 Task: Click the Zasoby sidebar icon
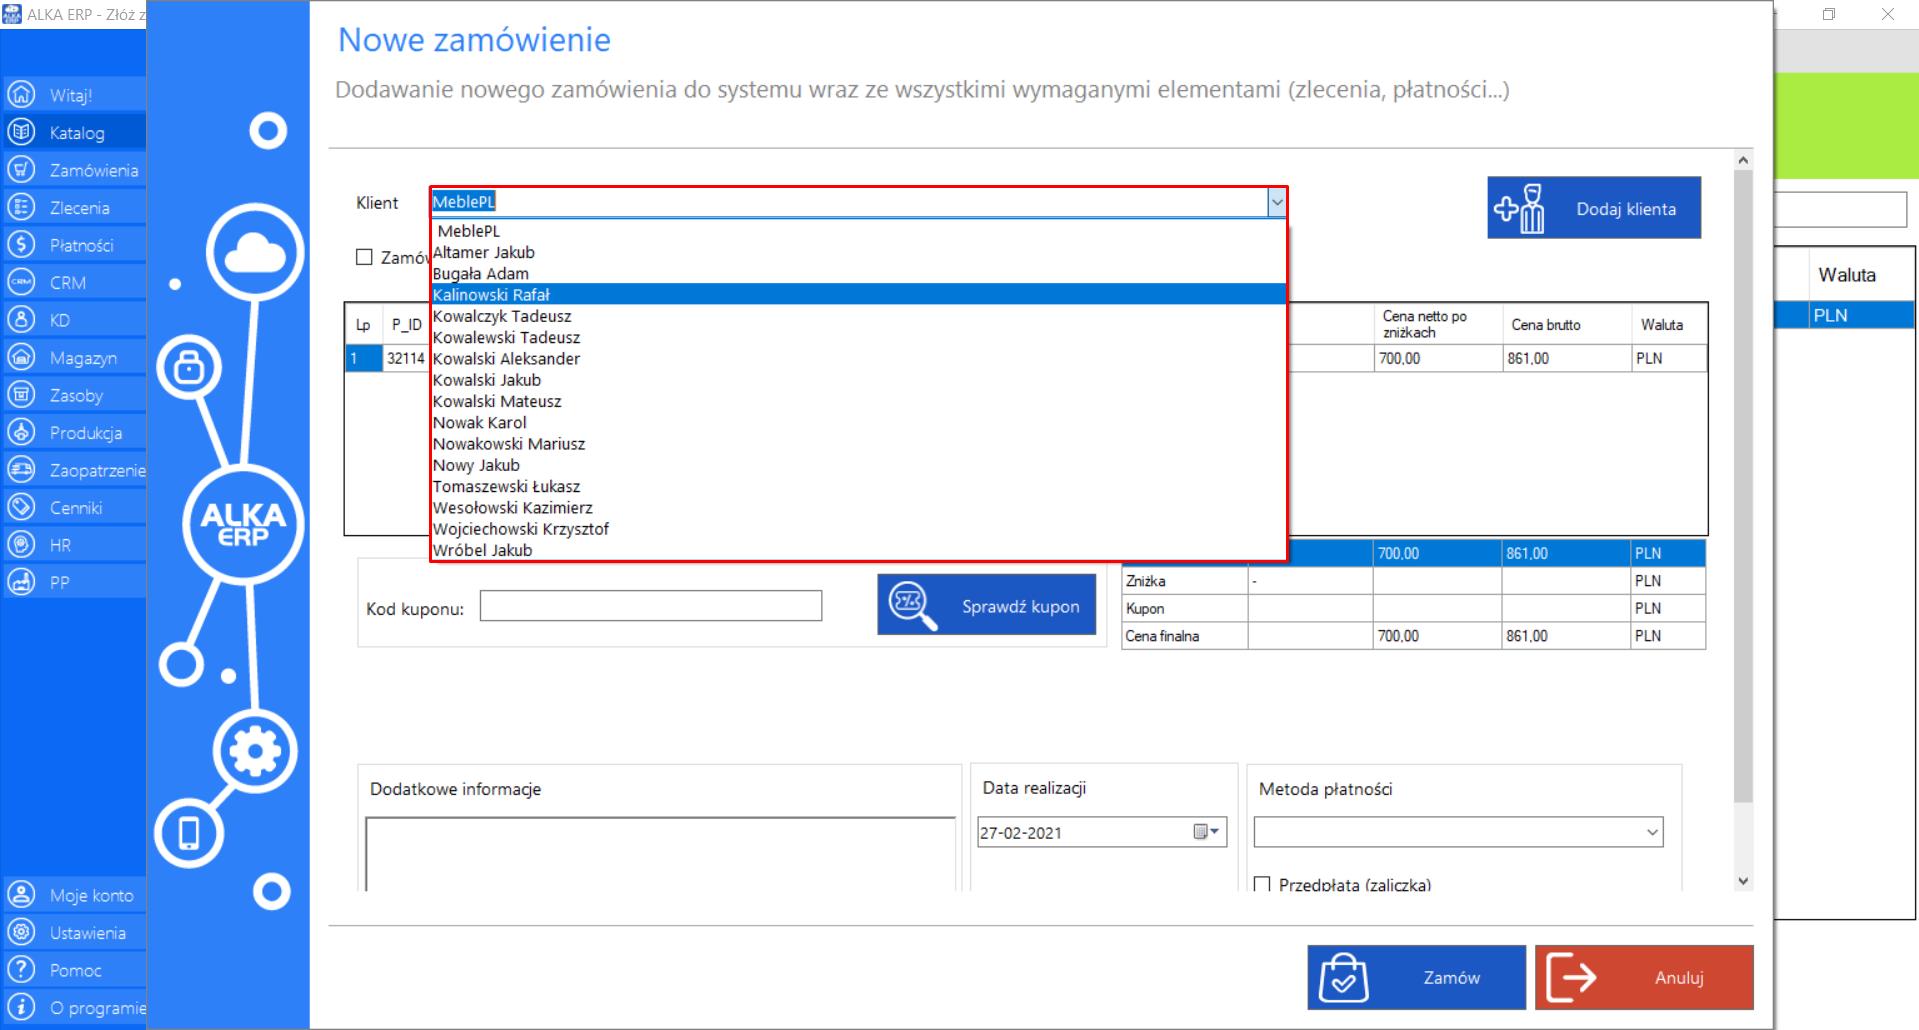[21, 395]
